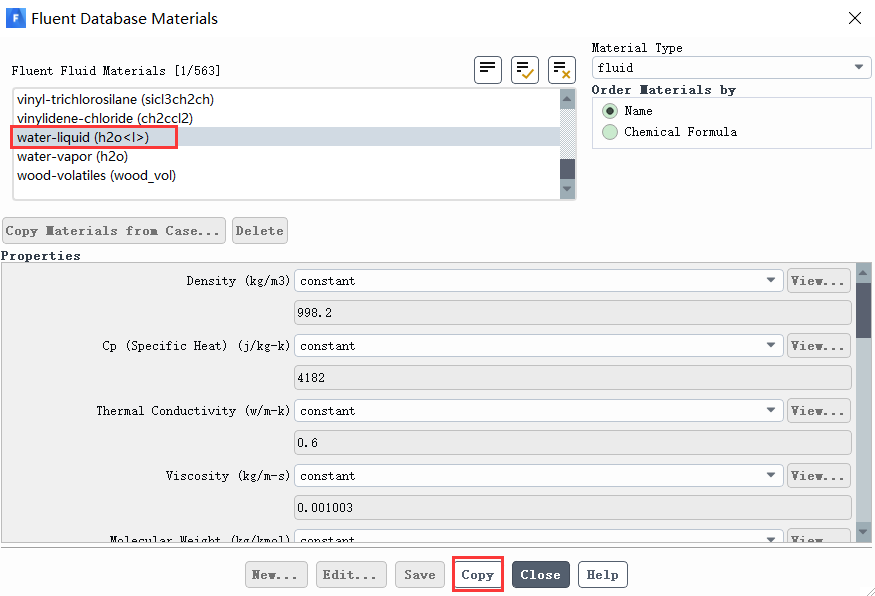Click the Fluent app logo icon
Image resolution: width=875 pixels, height=596 pixels.
(x=16, y=18)
